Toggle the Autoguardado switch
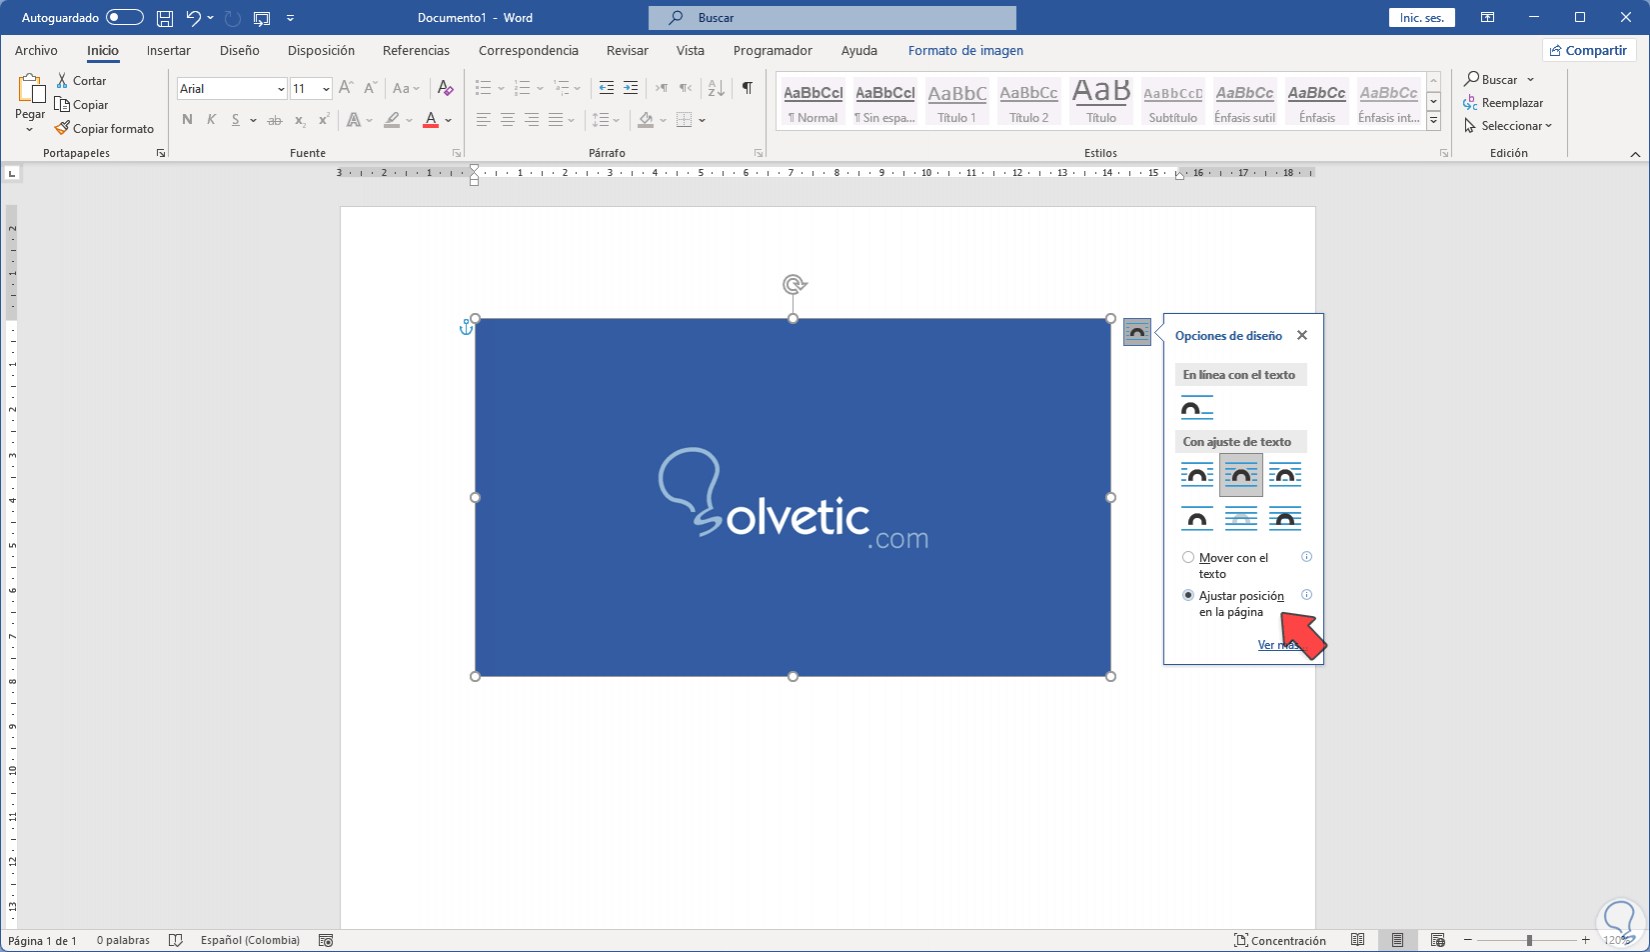This screenshot has height=952, width=1650. [125, 18]
